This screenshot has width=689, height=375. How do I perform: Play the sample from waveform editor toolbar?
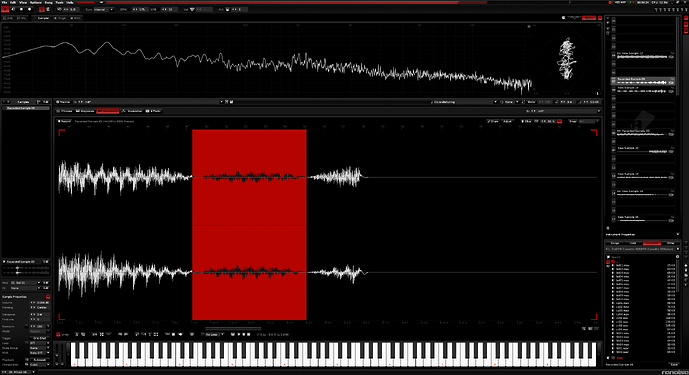tap(239, 335)
